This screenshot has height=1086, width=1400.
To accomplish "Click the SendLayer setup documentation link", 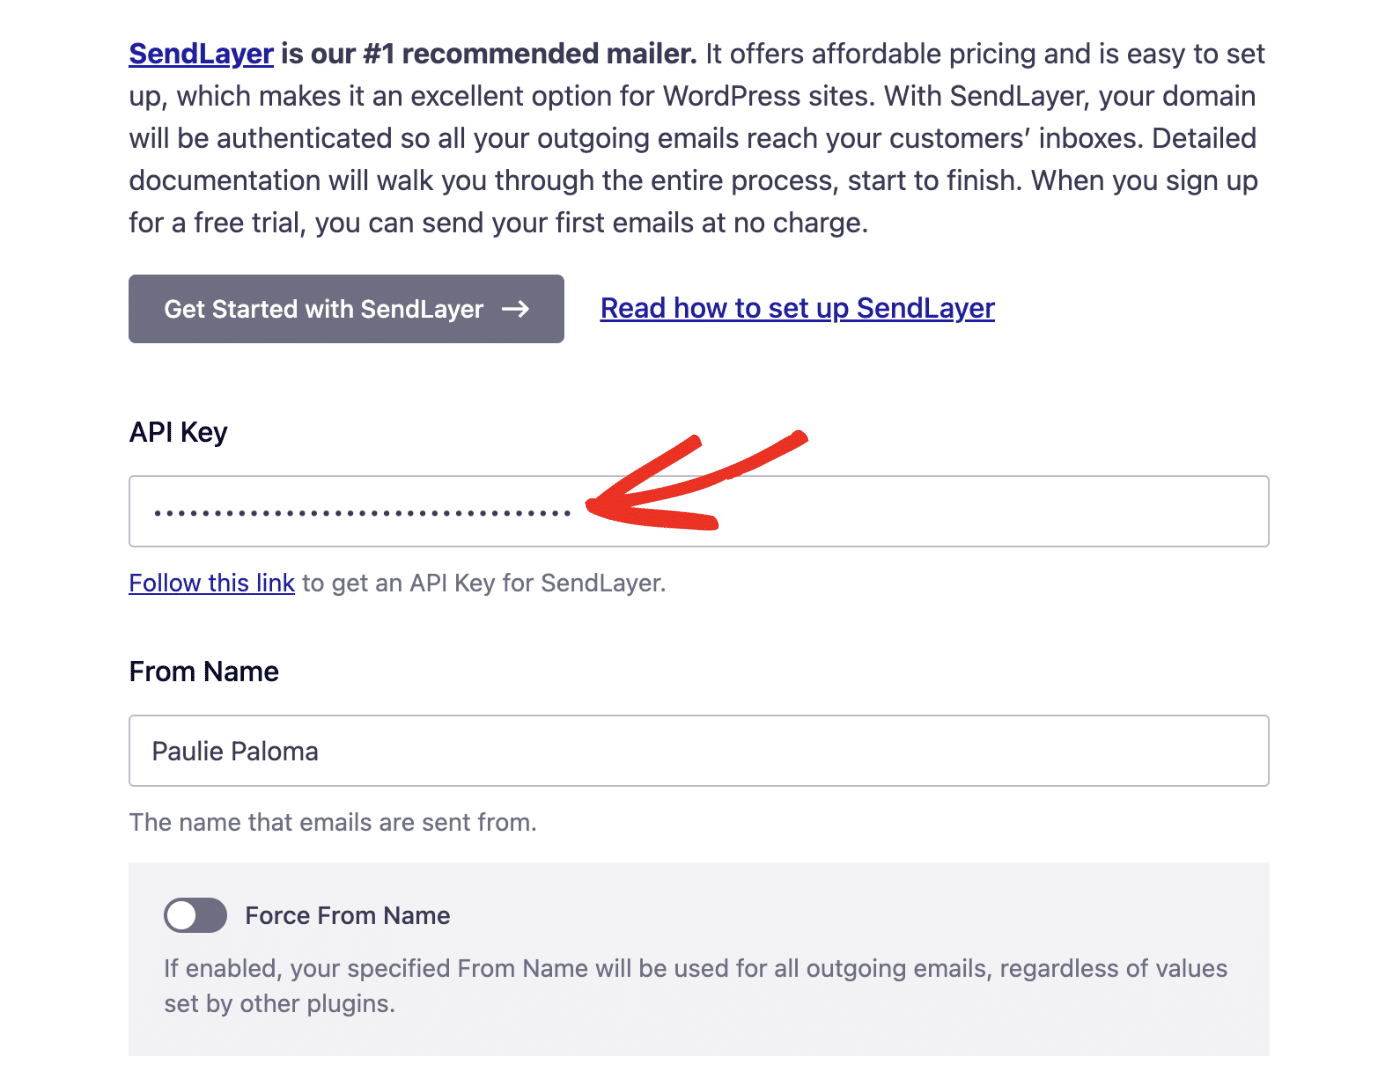I will click(x=797, y=308).
